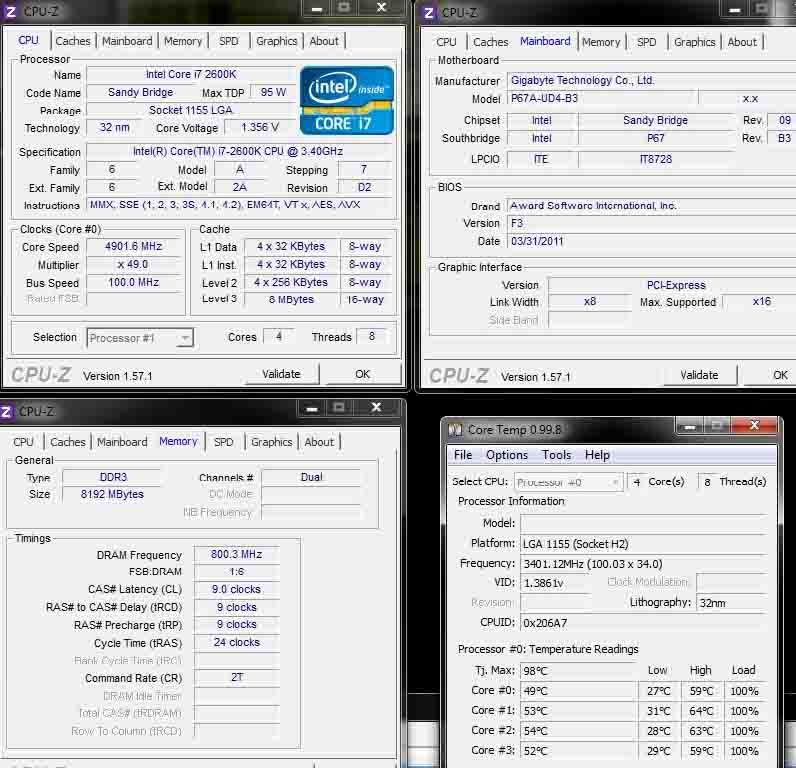The image size is (796, 768).
Task: Click OK in the Mainboard window
Action: tap(770, 375)
